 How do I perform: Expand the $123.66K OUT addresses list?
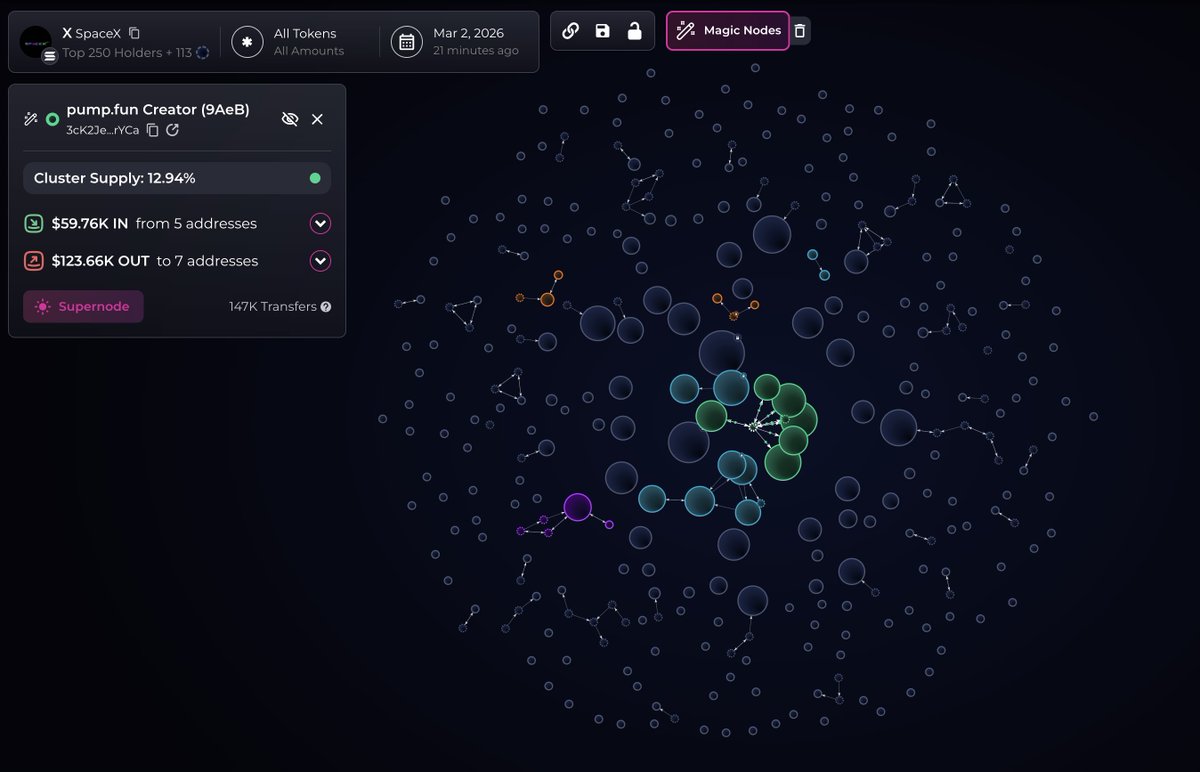click(320, 261)
